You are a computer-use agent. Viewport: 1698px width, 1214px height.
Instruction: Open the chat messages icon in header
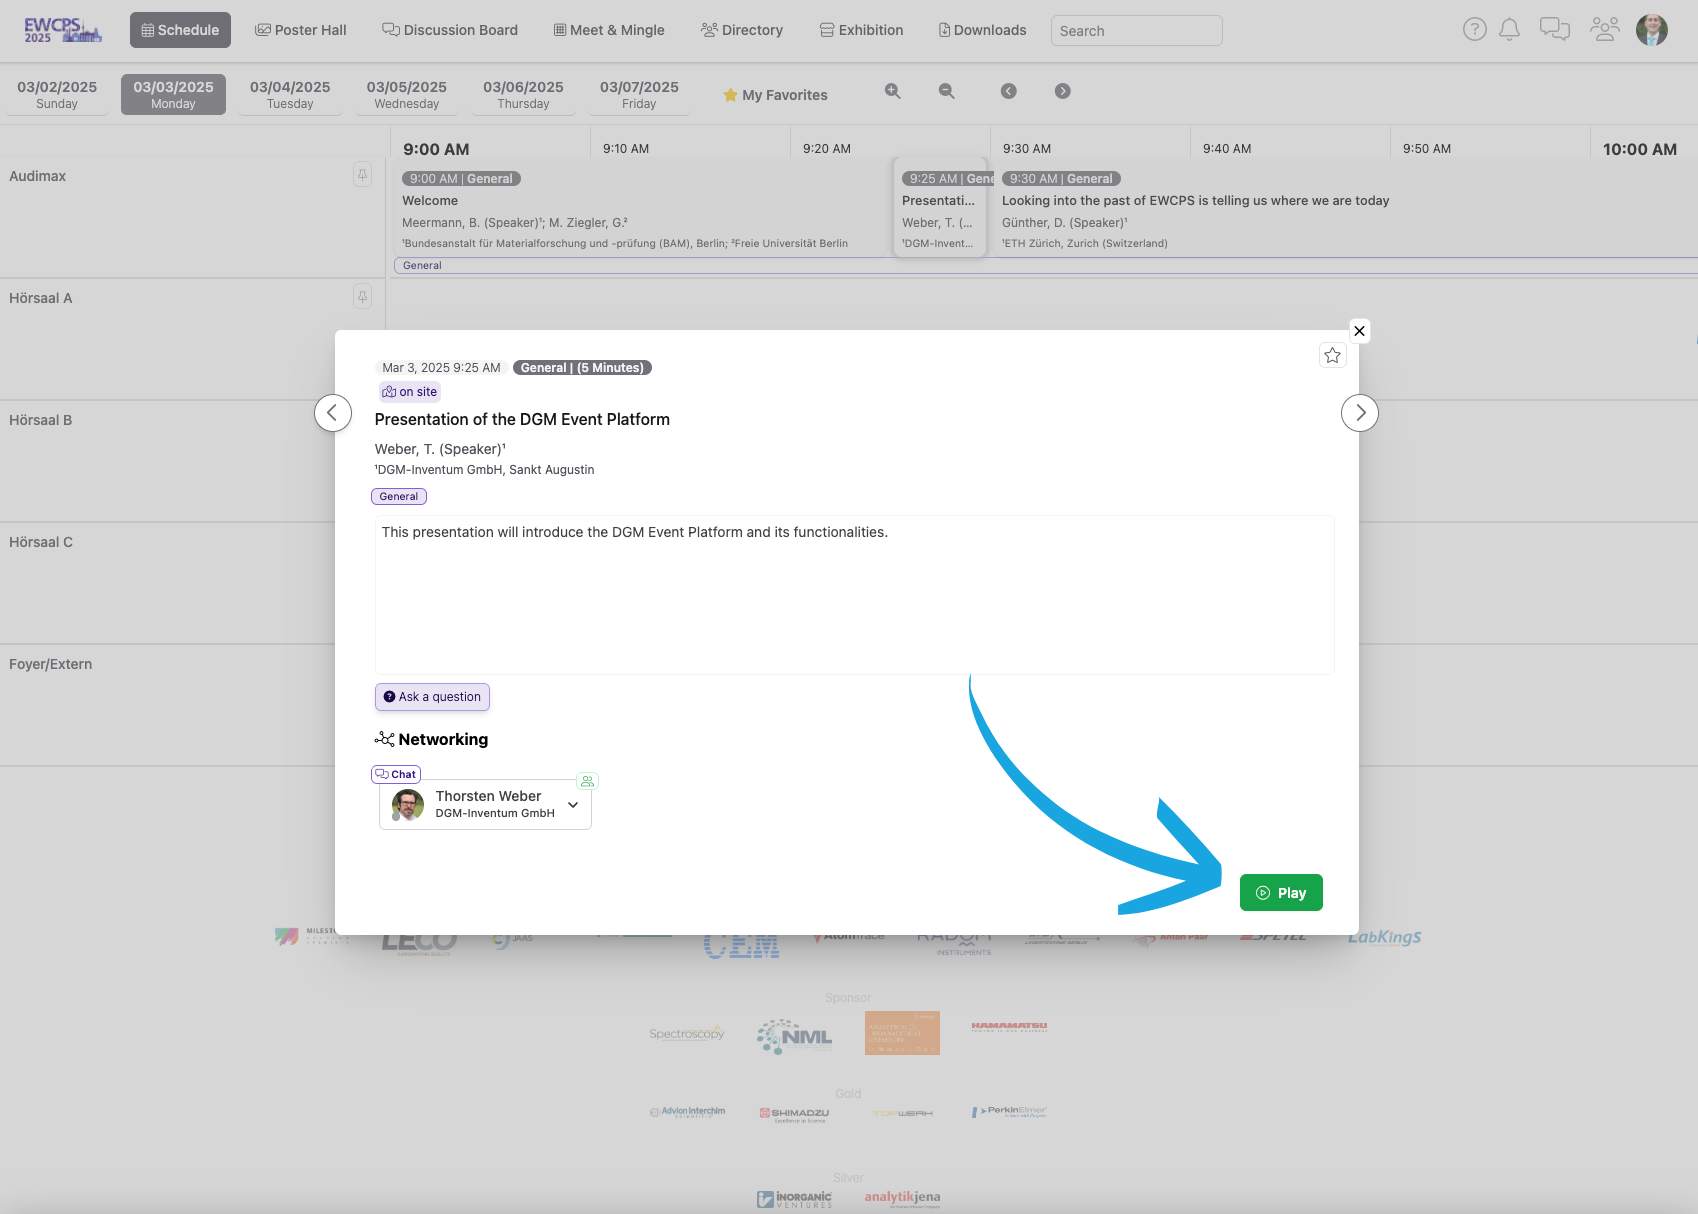pos(1554,30)
